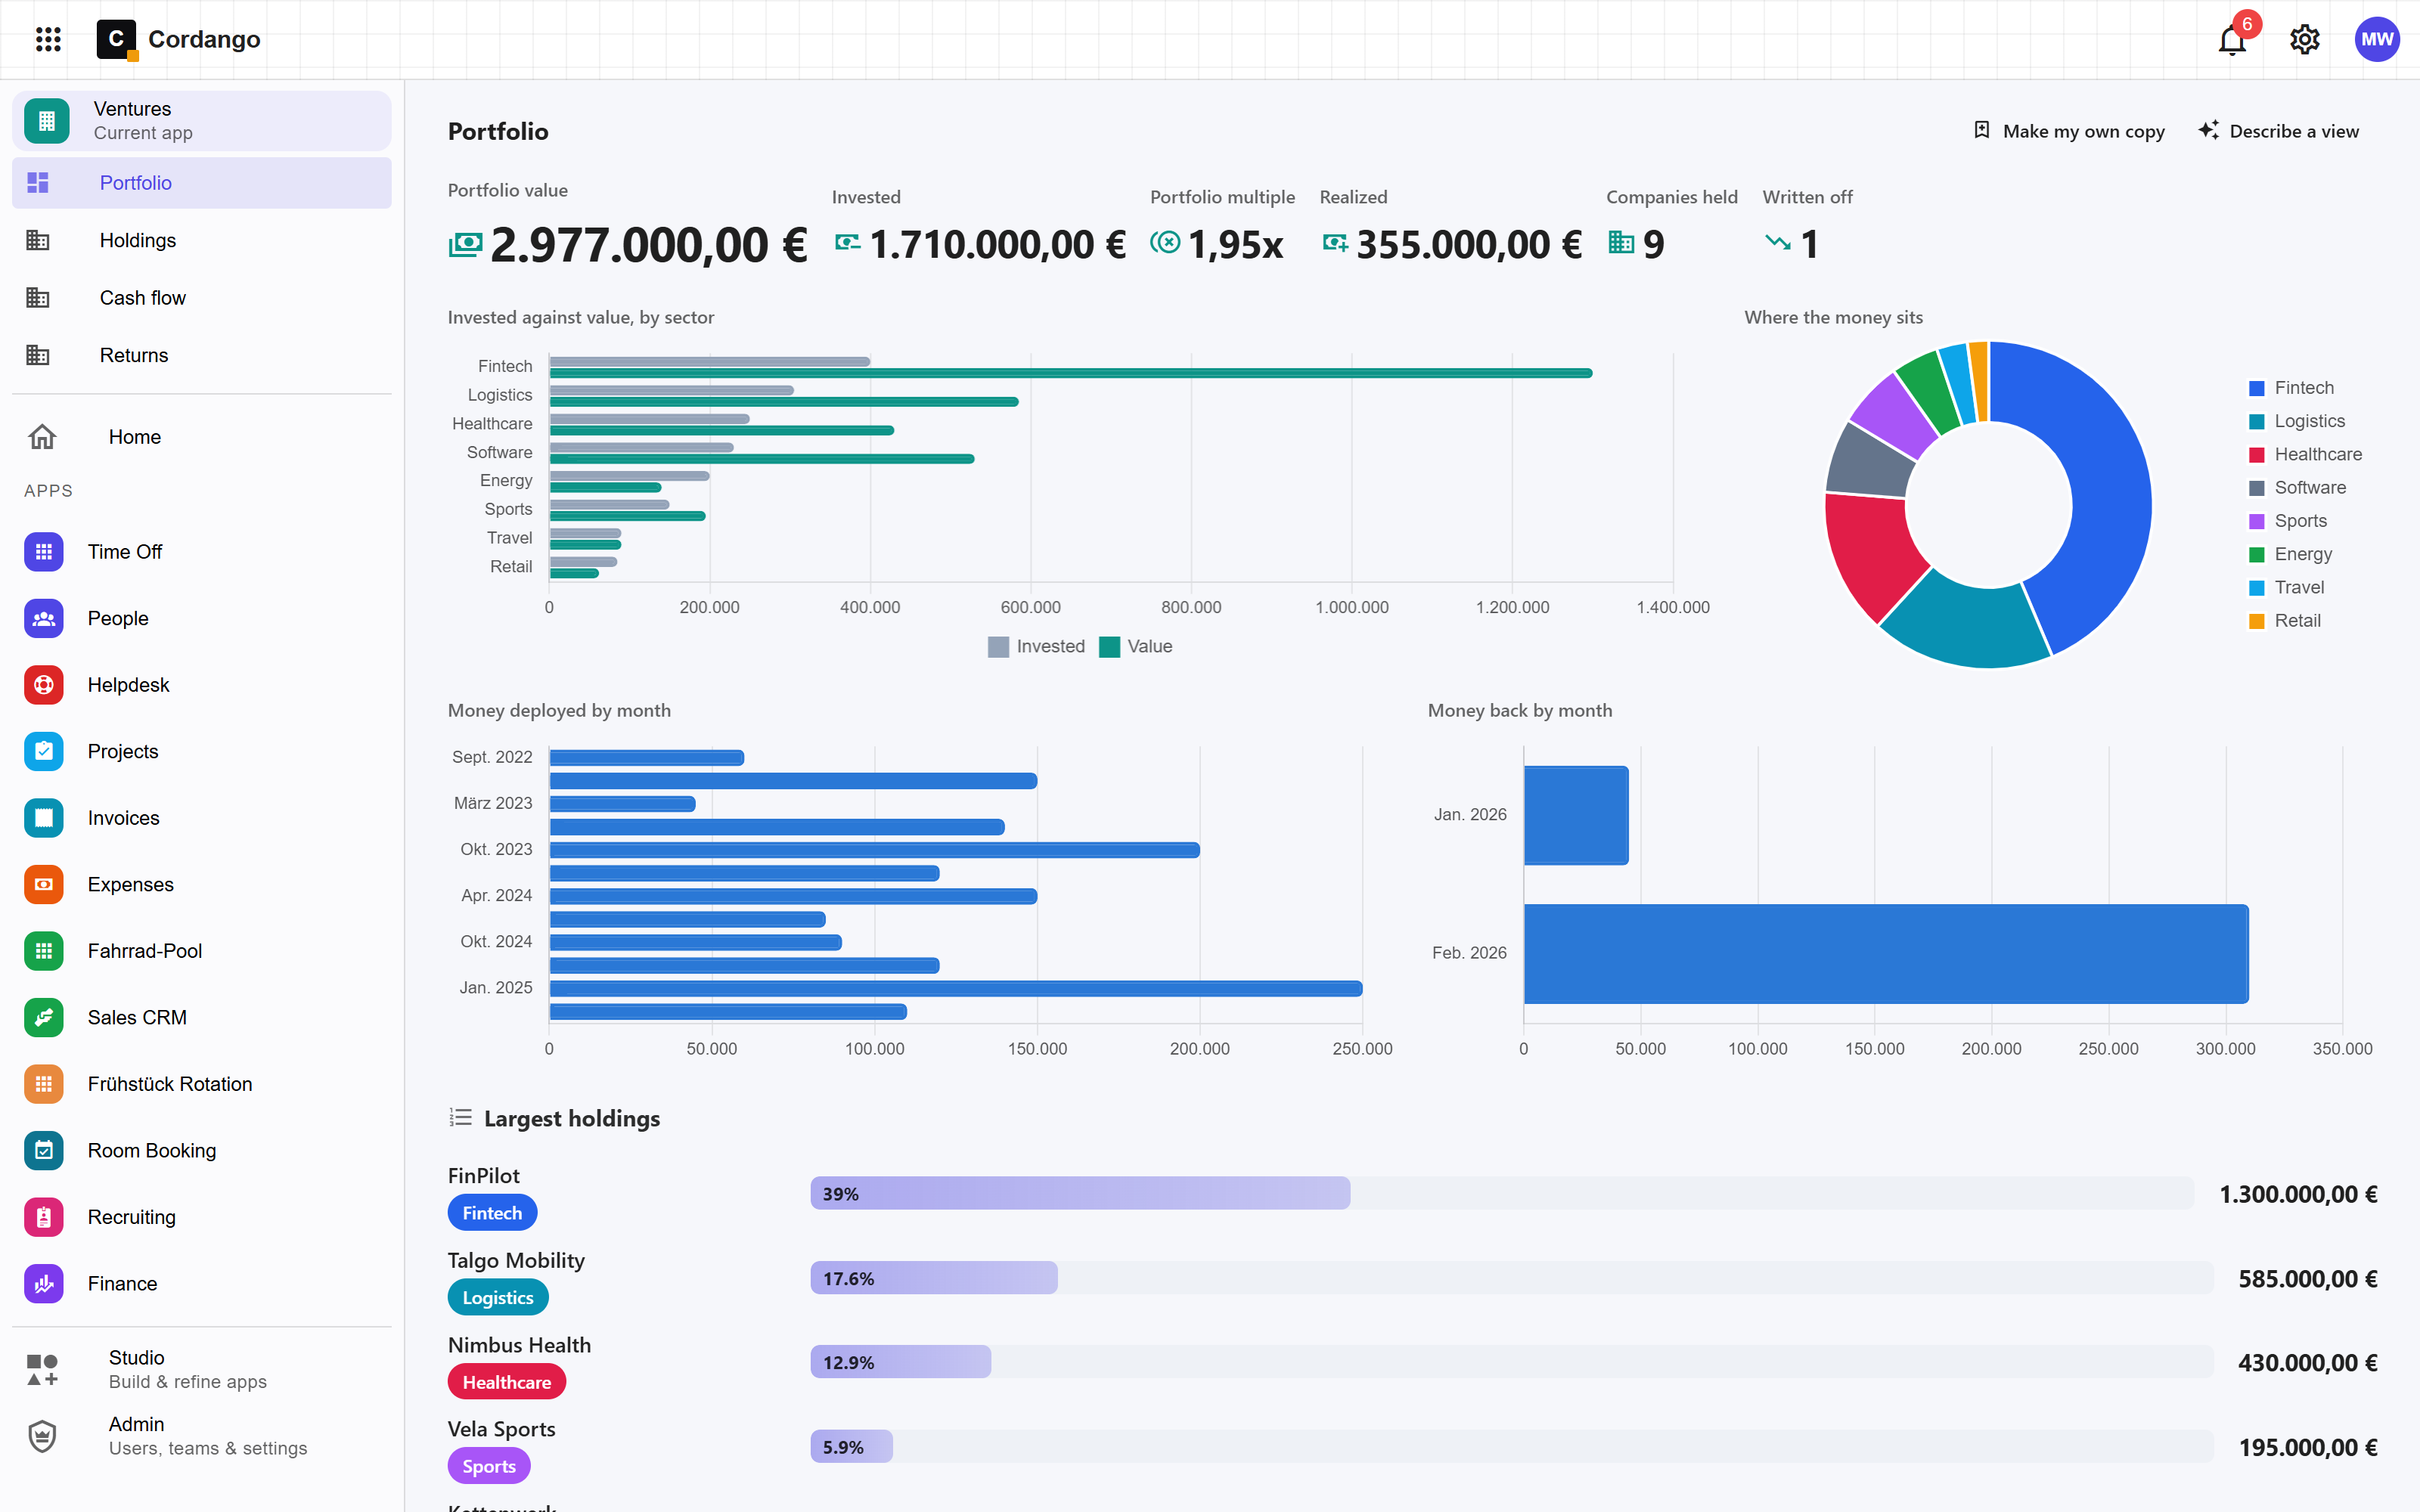Open Admin users, teams & settings

point(202,1436)
